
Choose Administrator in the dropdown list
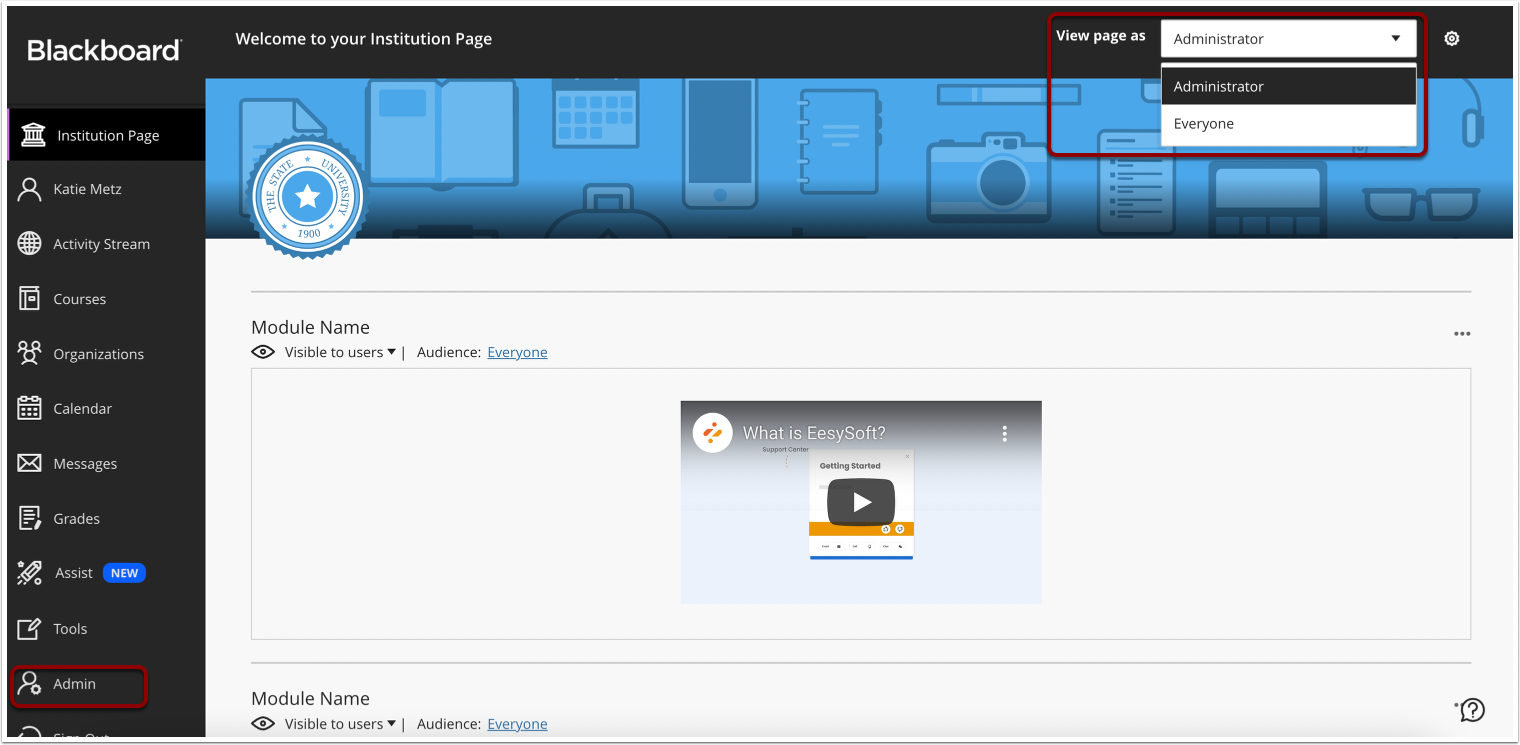tap(1288, 86)
